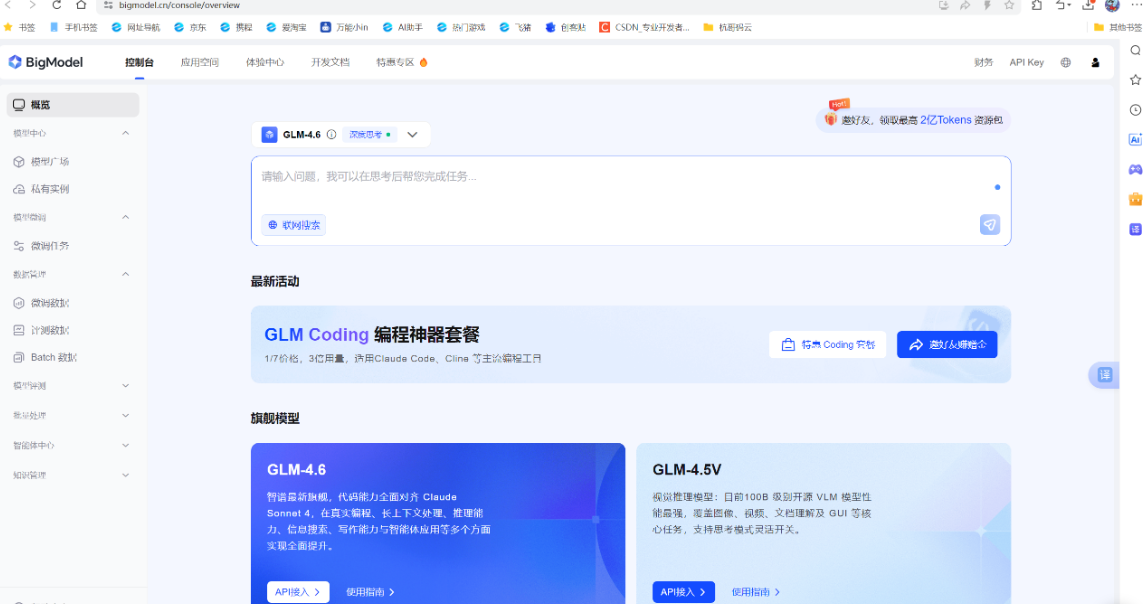Click the 特惠 Coding 套餐 button
This screenshot has height=604, width=1148.
pos(828,345)
